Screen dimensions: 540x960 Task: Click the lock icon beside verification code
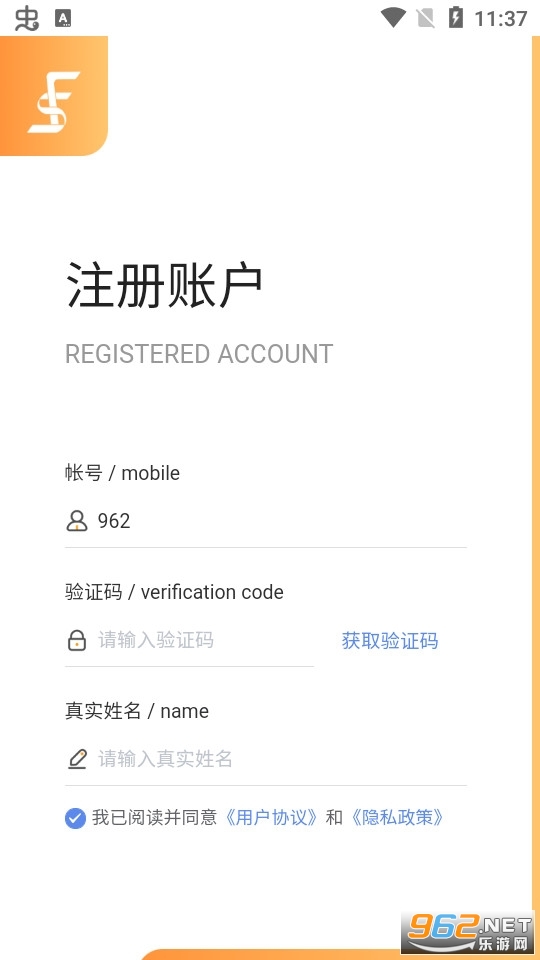(77, 640)
